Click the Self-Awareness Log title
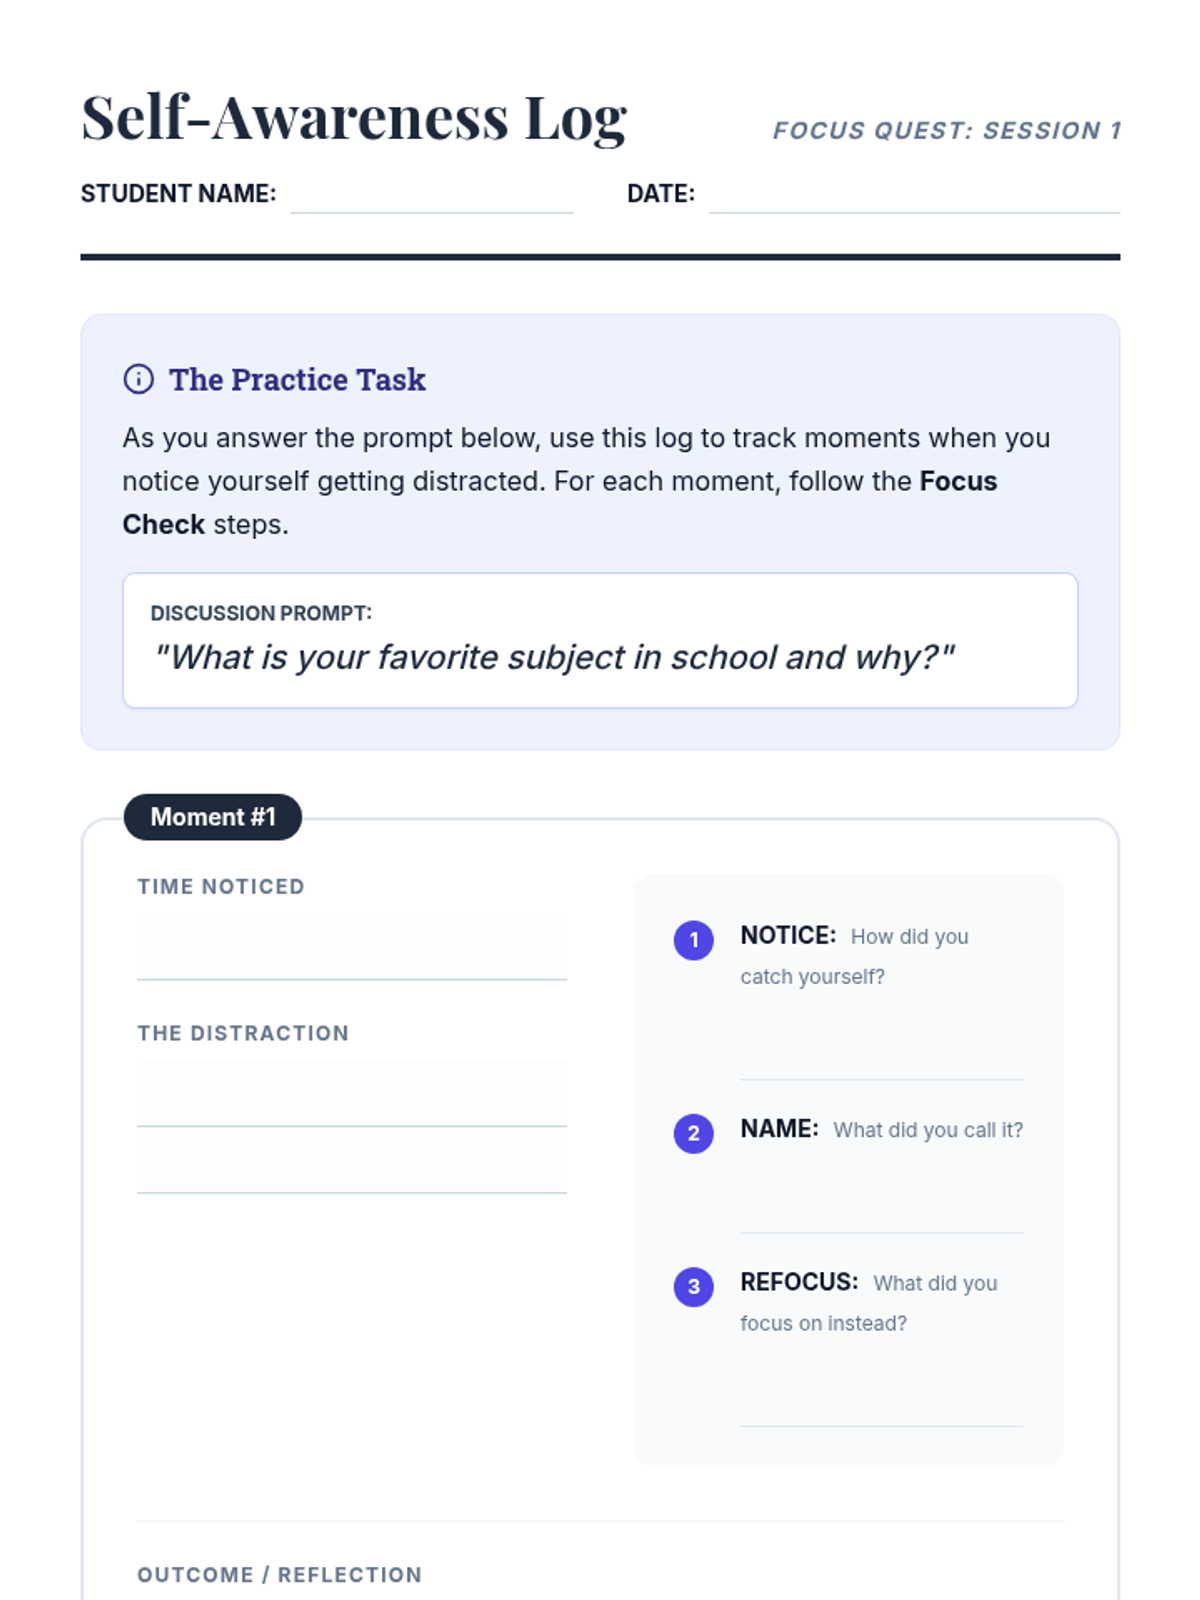1200x1600 pixels. pyautogui.click(x=354, y=118)
